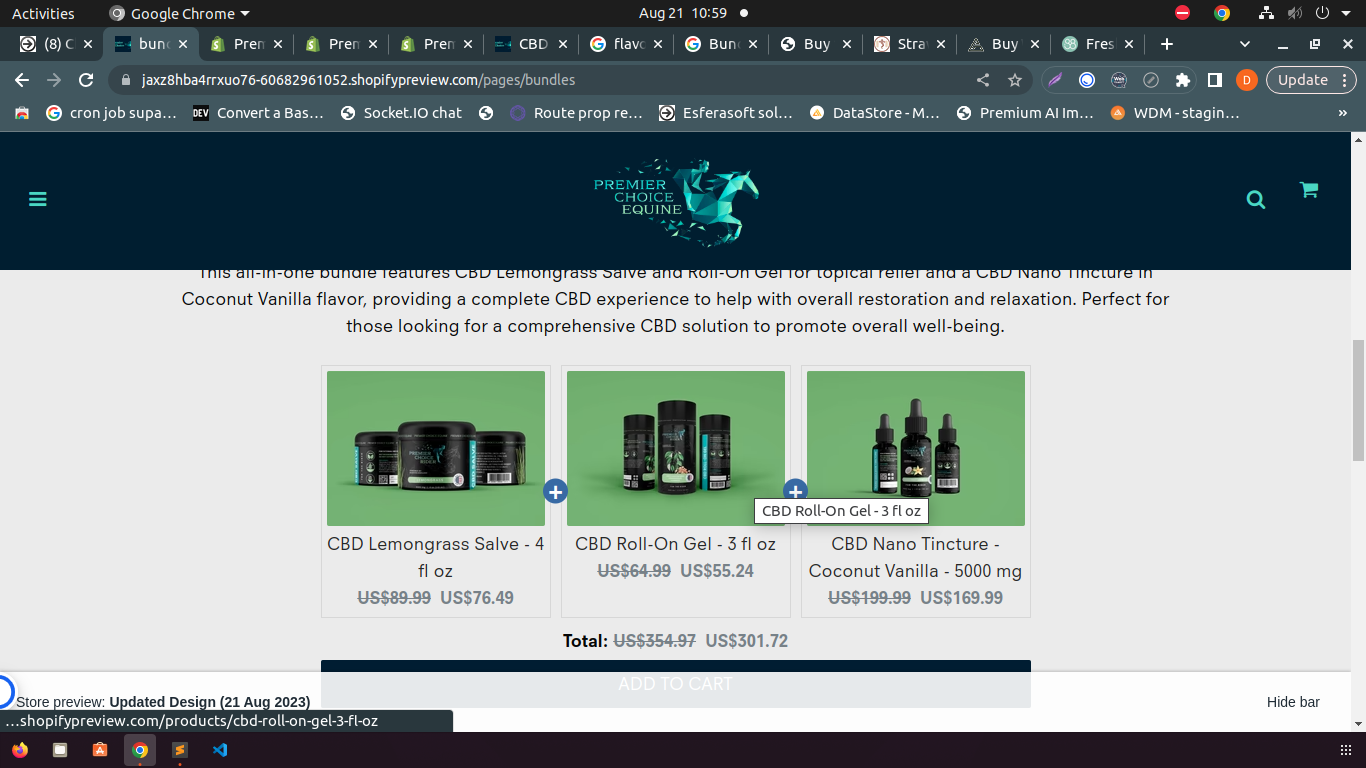
Task: Open the Chrome extensions puzzle icon
Action: pos(1183,80)
